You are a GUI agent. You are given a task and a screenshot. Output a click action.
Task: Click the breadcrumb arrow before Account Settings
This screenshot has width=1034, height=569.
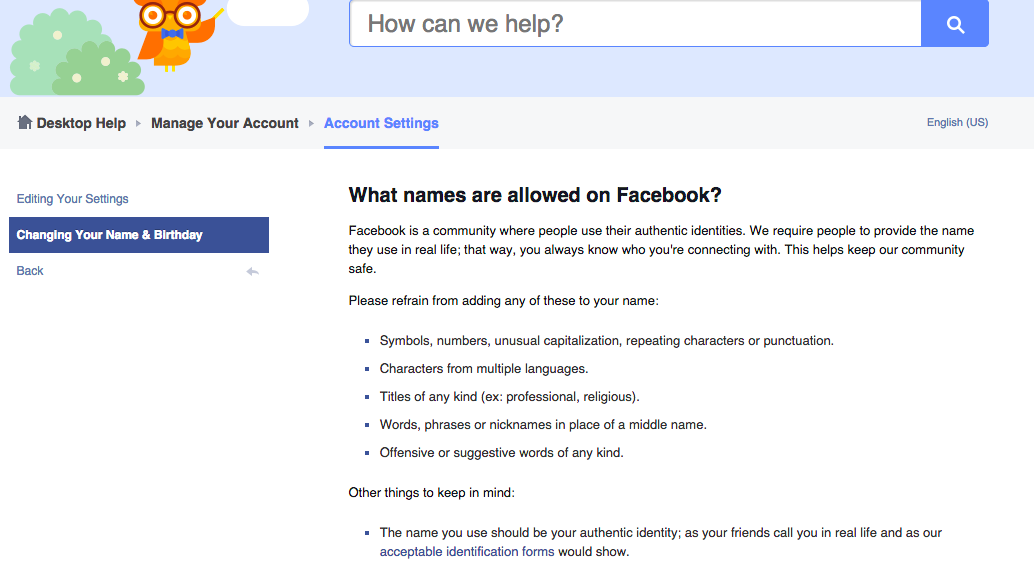pyautogui.click(x=312, y=124)
